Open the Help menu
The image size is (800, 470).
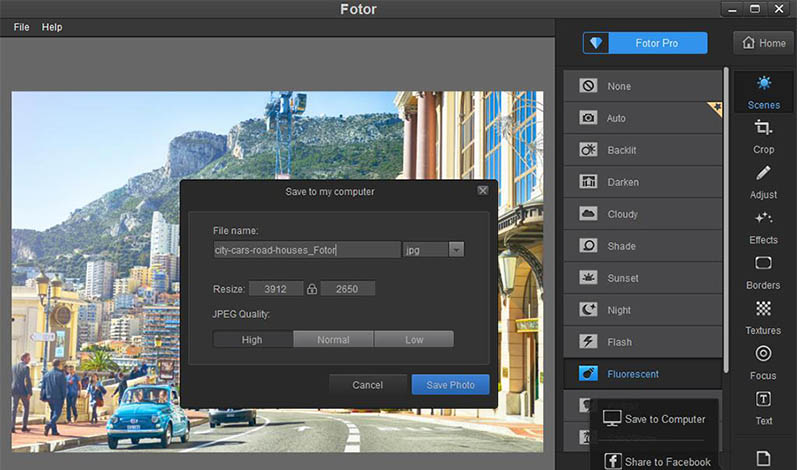pyautogui.click(x=52, y=27)
